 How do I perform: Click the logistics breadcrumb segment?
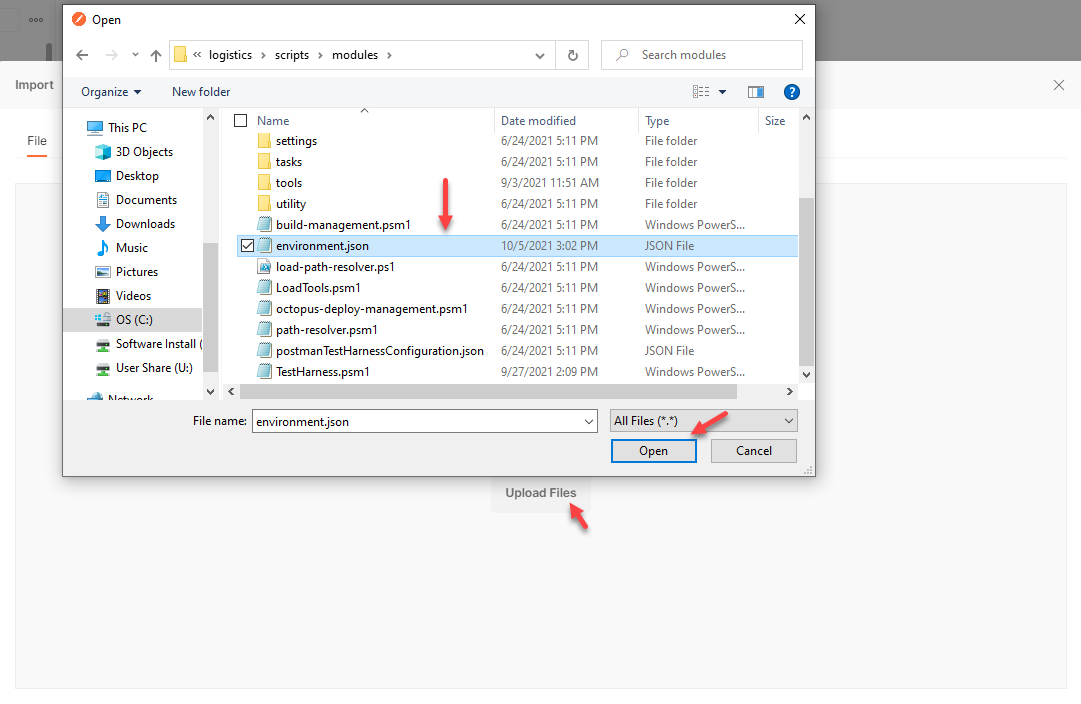point(230,55)
